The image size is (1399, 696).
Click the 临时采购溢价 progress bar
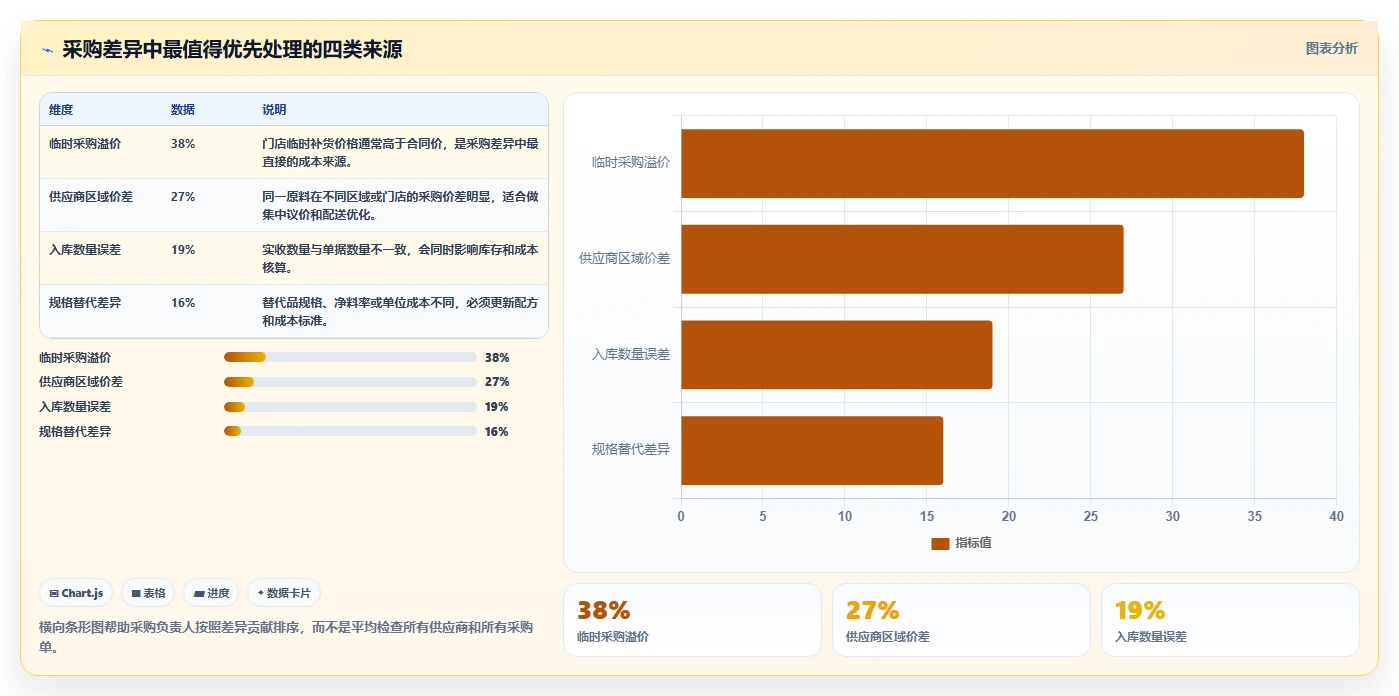[x=350, y=357]
